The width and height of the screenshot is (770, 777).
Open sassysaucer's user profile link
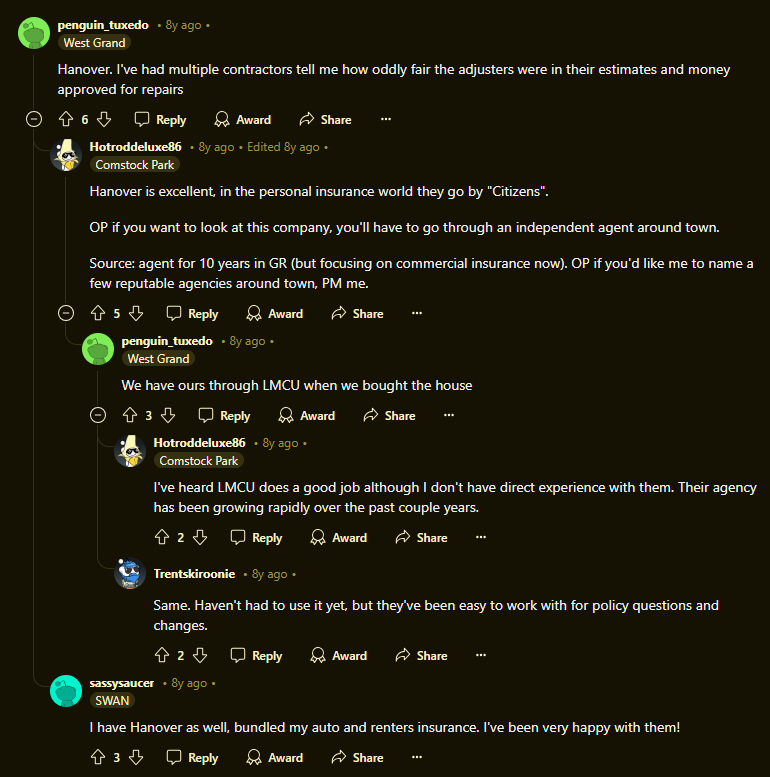click(121, 683)
